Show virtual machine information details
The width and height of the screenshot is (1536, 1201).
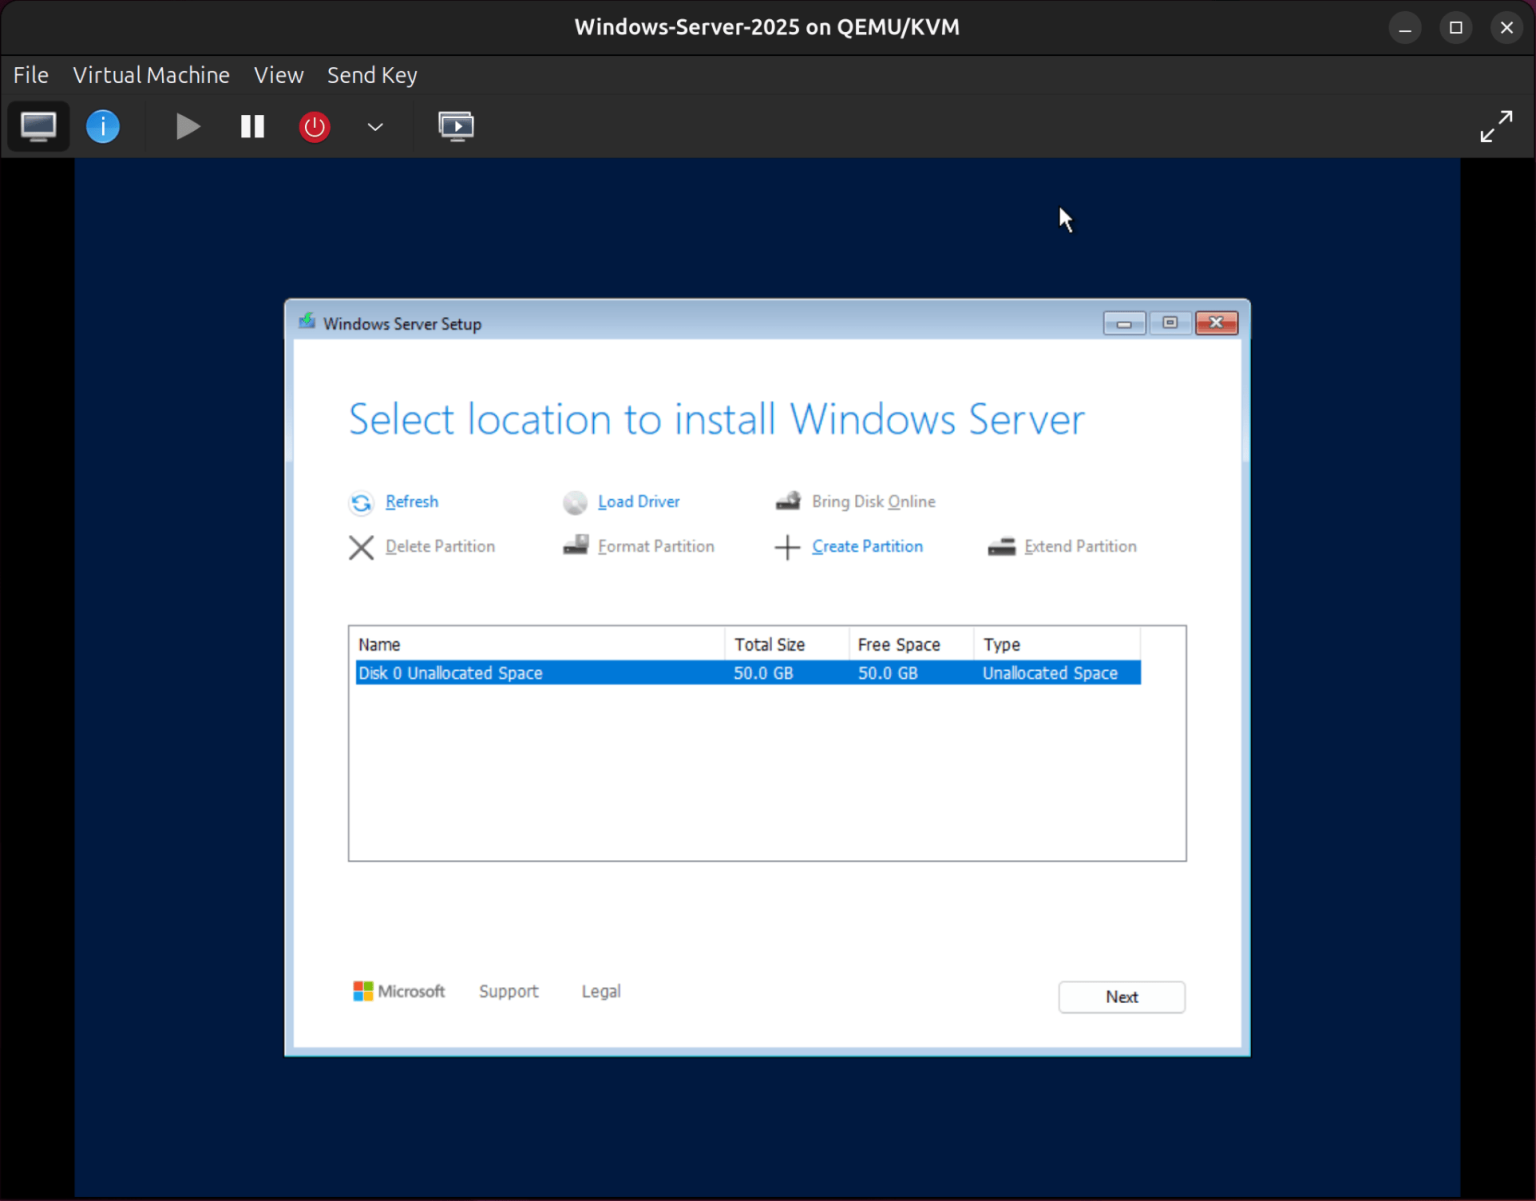(103, 126)
